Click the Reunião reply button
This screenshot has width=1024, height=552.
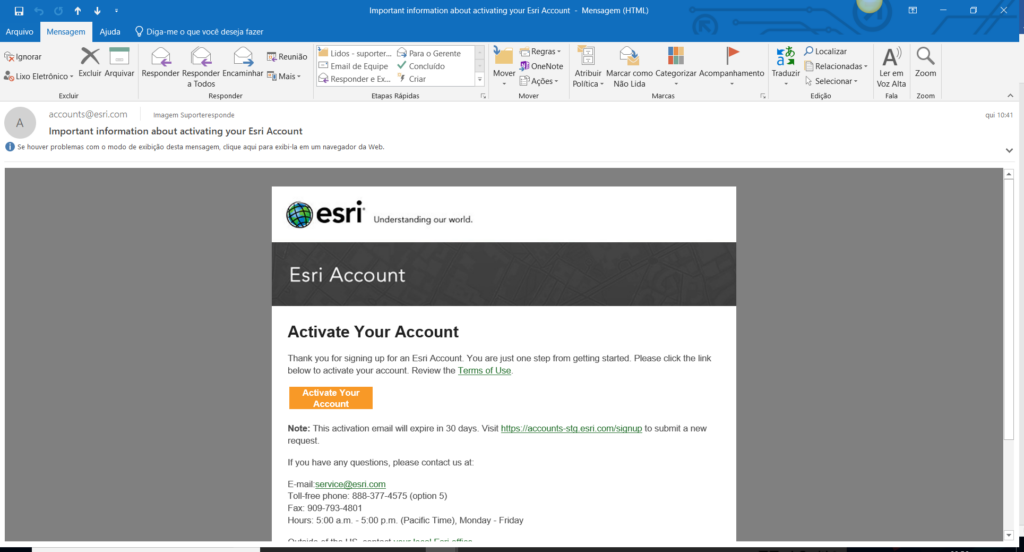(287, 57)
